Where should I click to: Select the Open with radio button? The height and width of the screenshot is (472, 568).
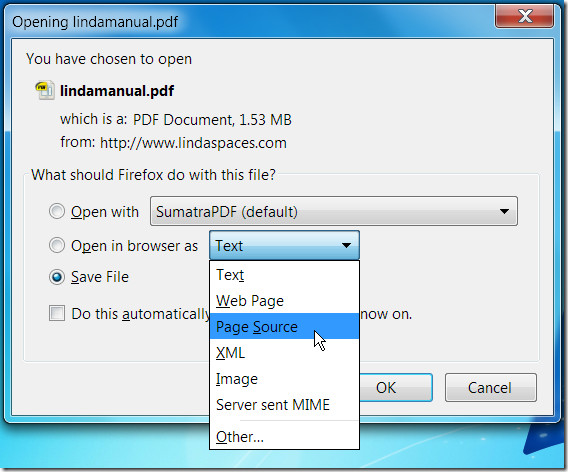(x=57, y=211)
